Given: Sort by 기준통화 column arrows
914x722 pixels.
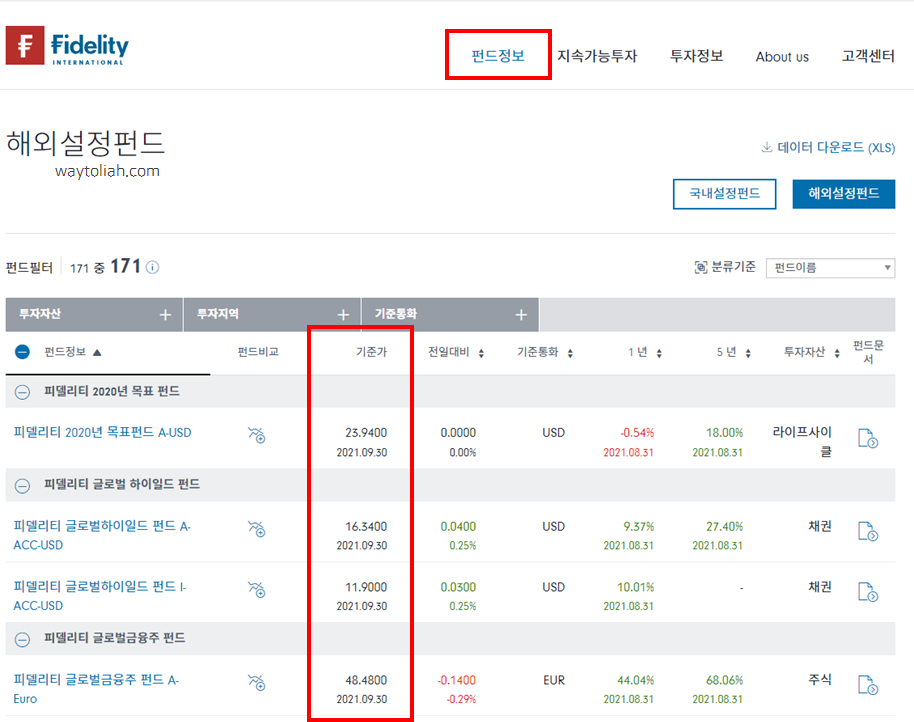Looking at the screenshot, I should 570,353.
